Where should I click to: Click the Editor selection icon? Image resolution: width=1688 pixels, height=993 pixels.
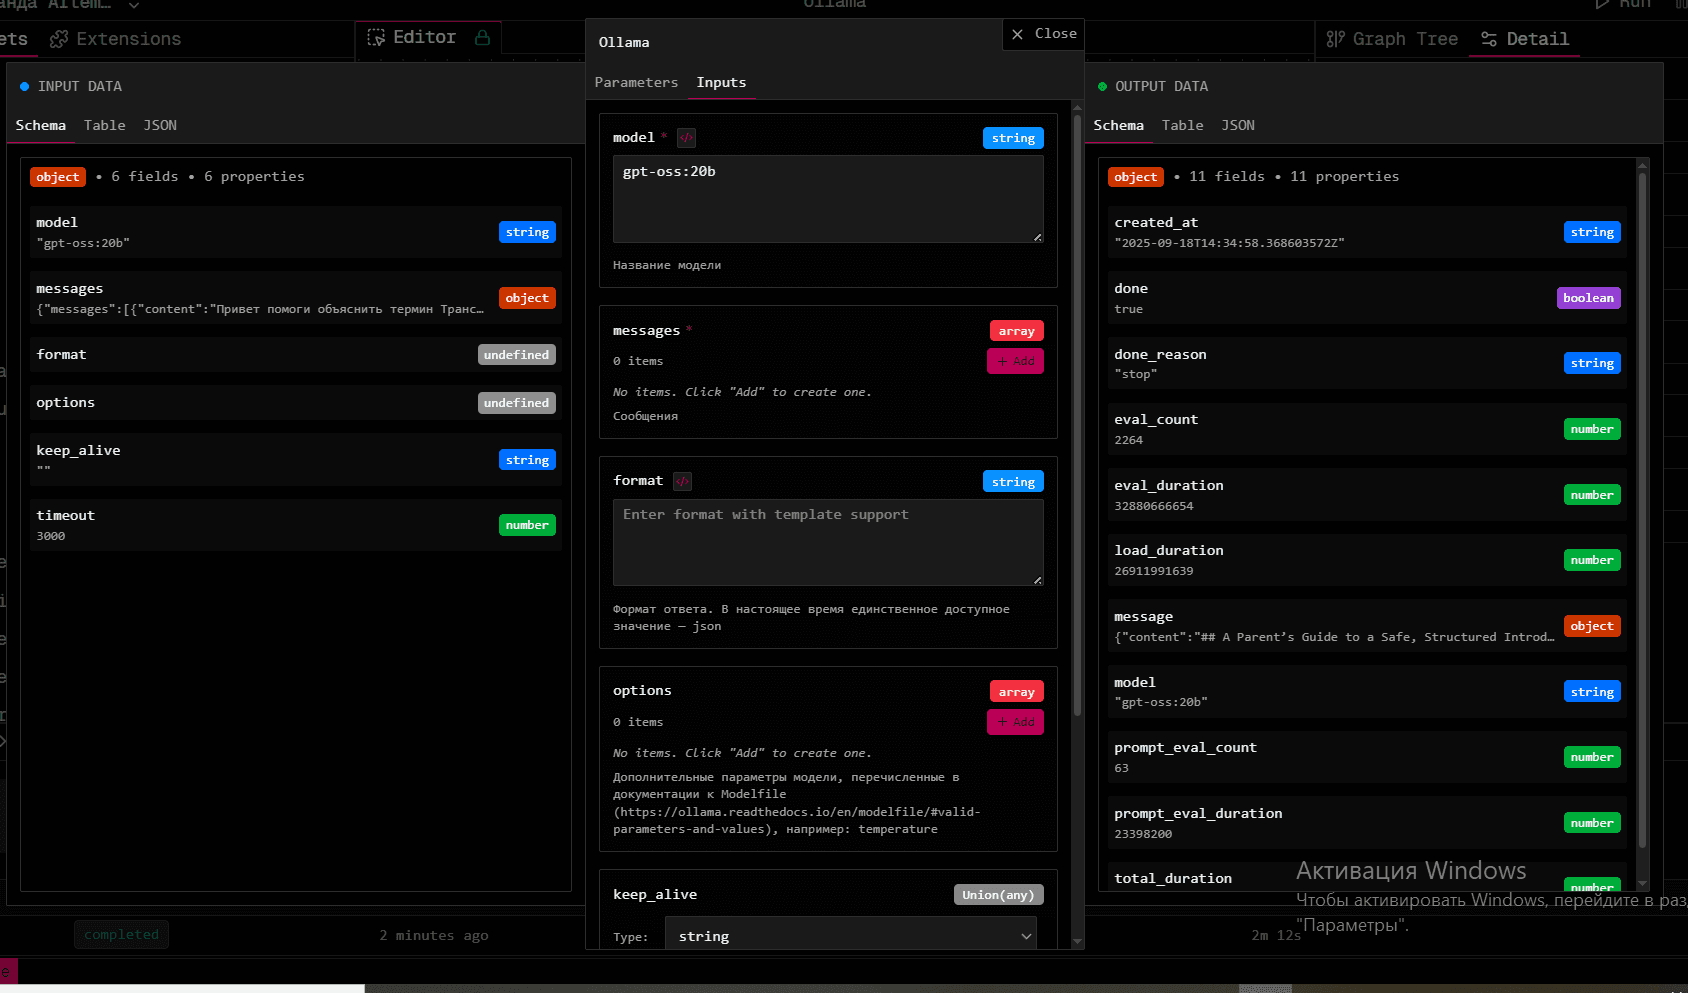click(376, 38)
